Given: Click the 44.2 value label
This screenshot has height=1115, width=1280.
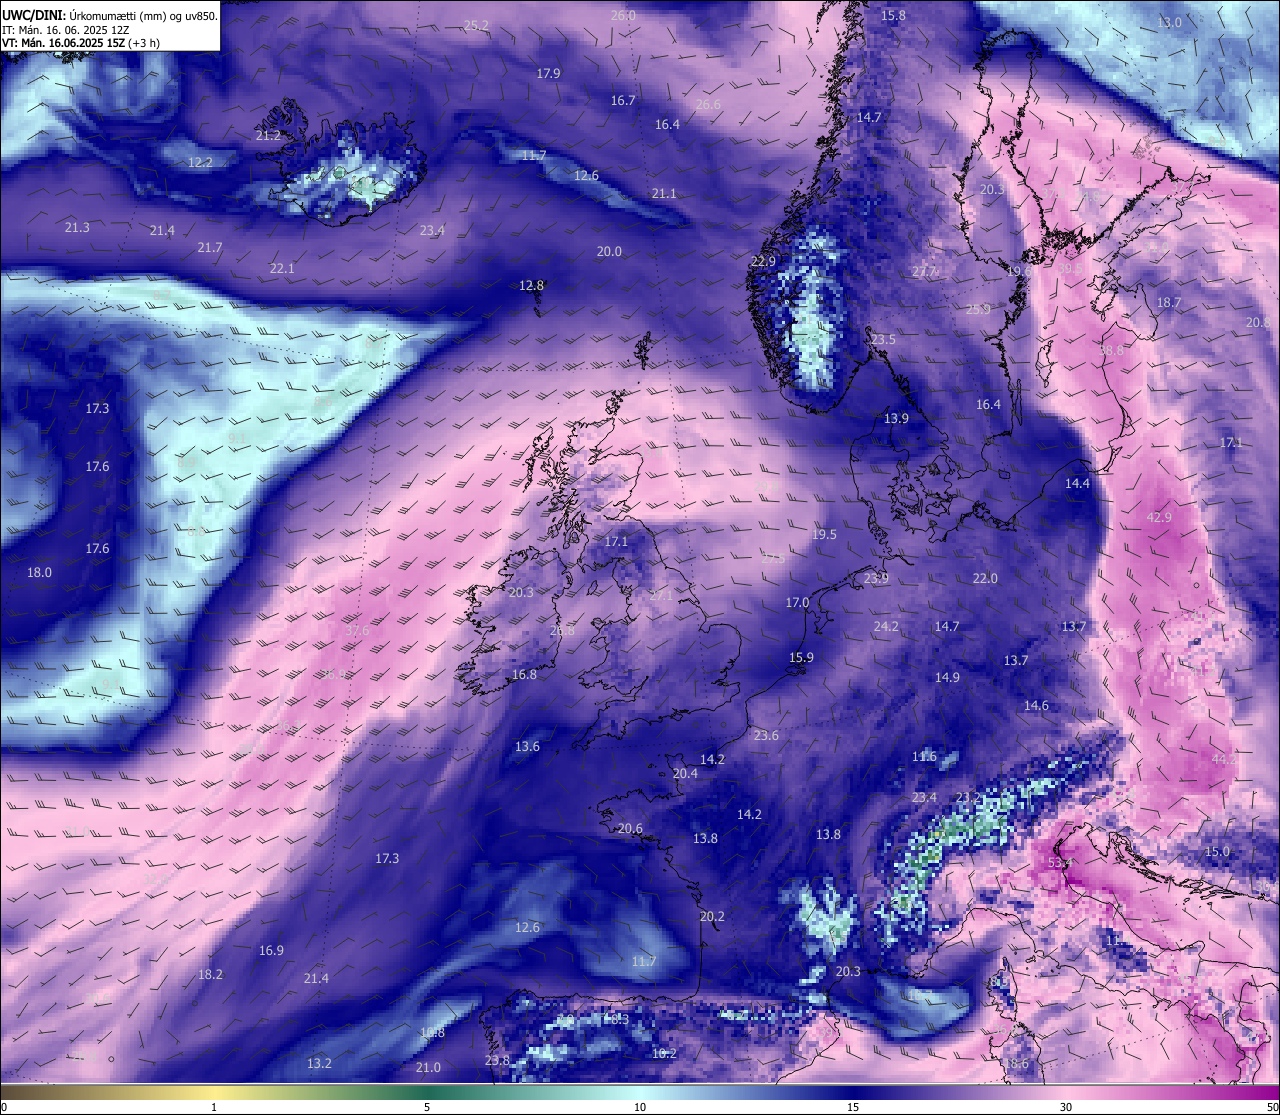Looking at the screenshot, I should [x=1224, y=759].
